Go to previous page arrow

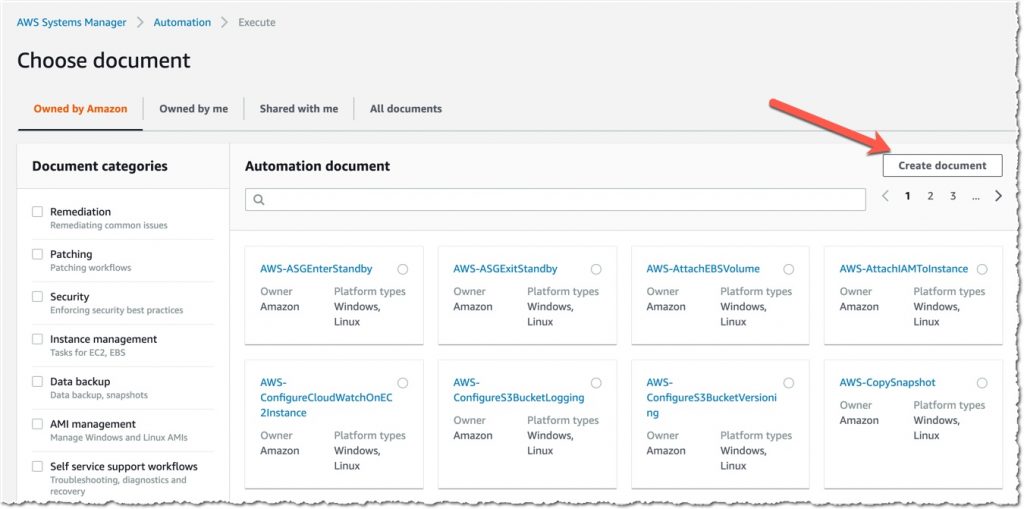[x=886, y=196]
